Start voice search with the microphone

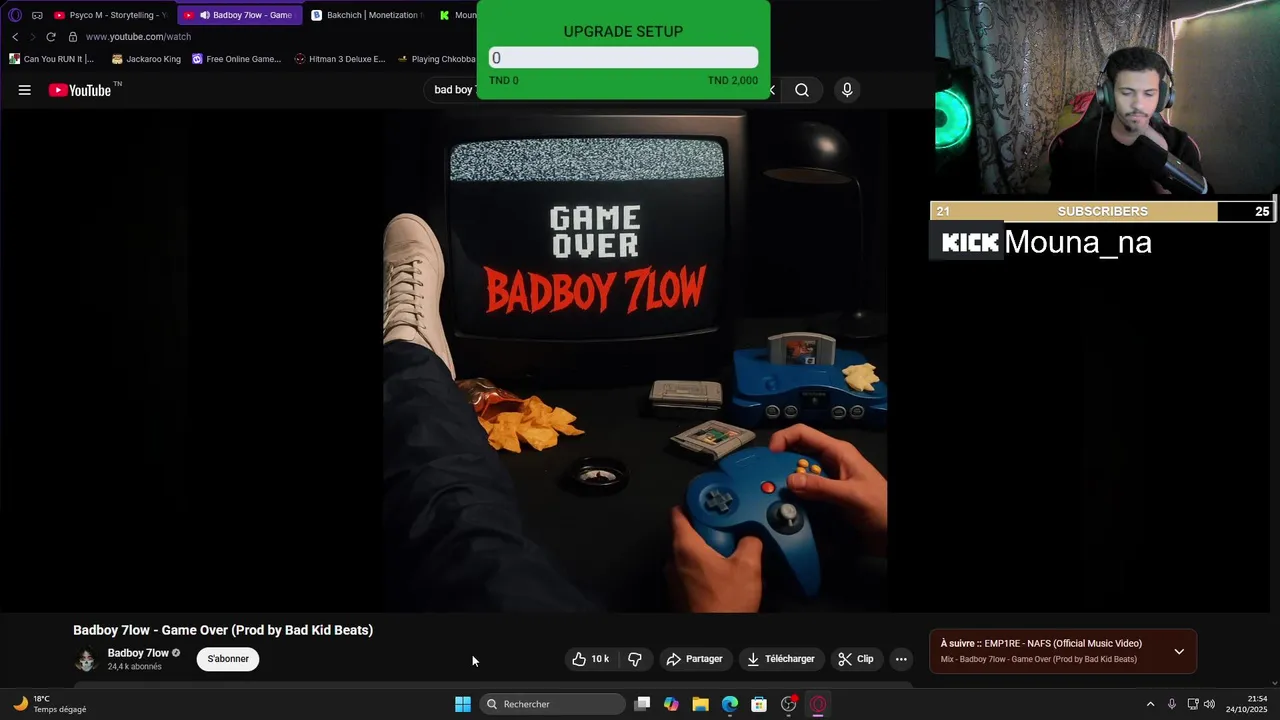pyautogui.click(x=847, y=90)
